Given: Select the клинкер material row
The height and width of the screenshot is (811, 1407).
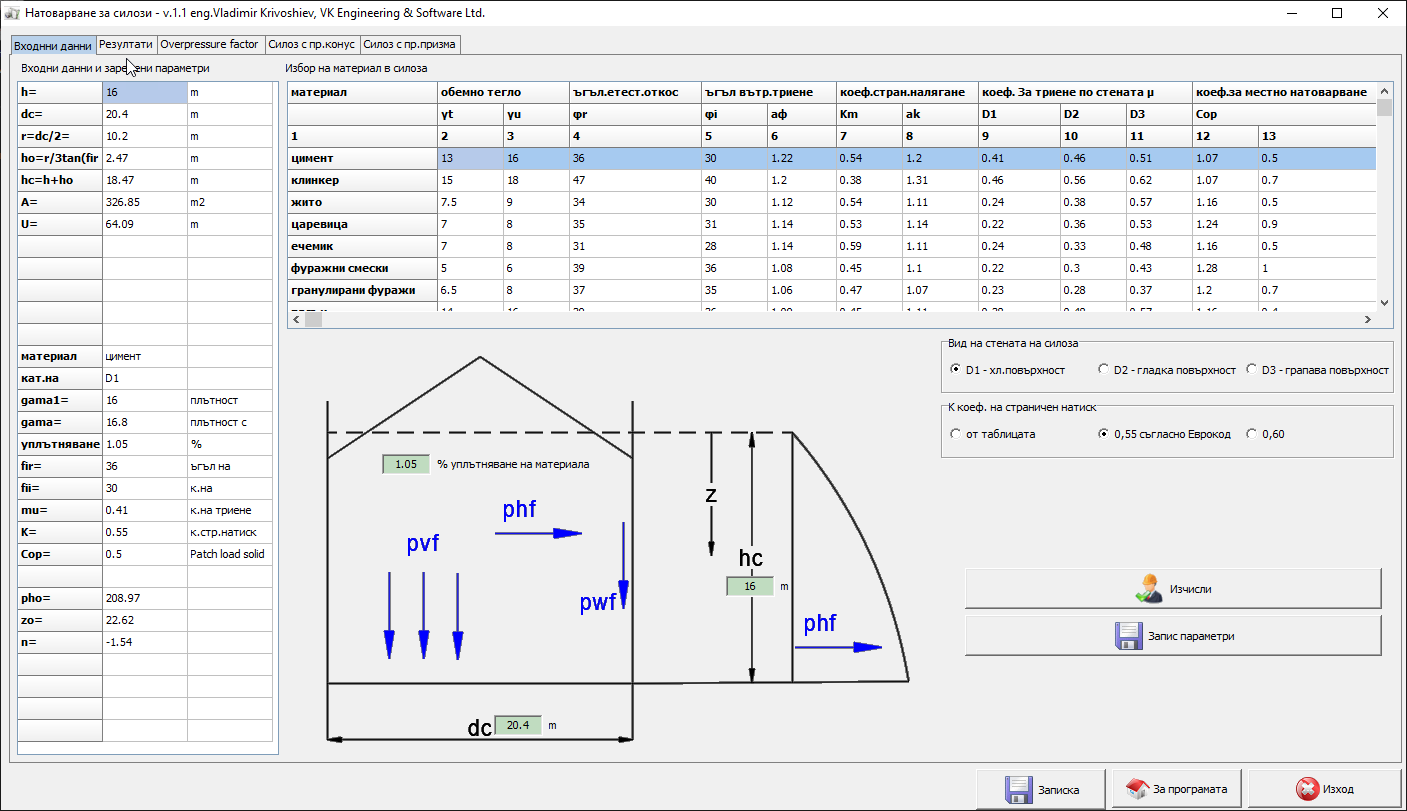Looking at the screenshot, I should [363, 181].
